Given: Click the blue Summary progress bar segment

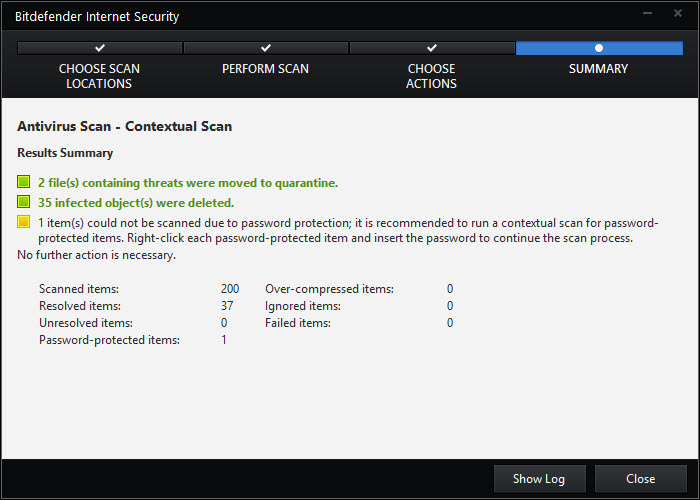Looking at the screenshot, I should [599, 48].
